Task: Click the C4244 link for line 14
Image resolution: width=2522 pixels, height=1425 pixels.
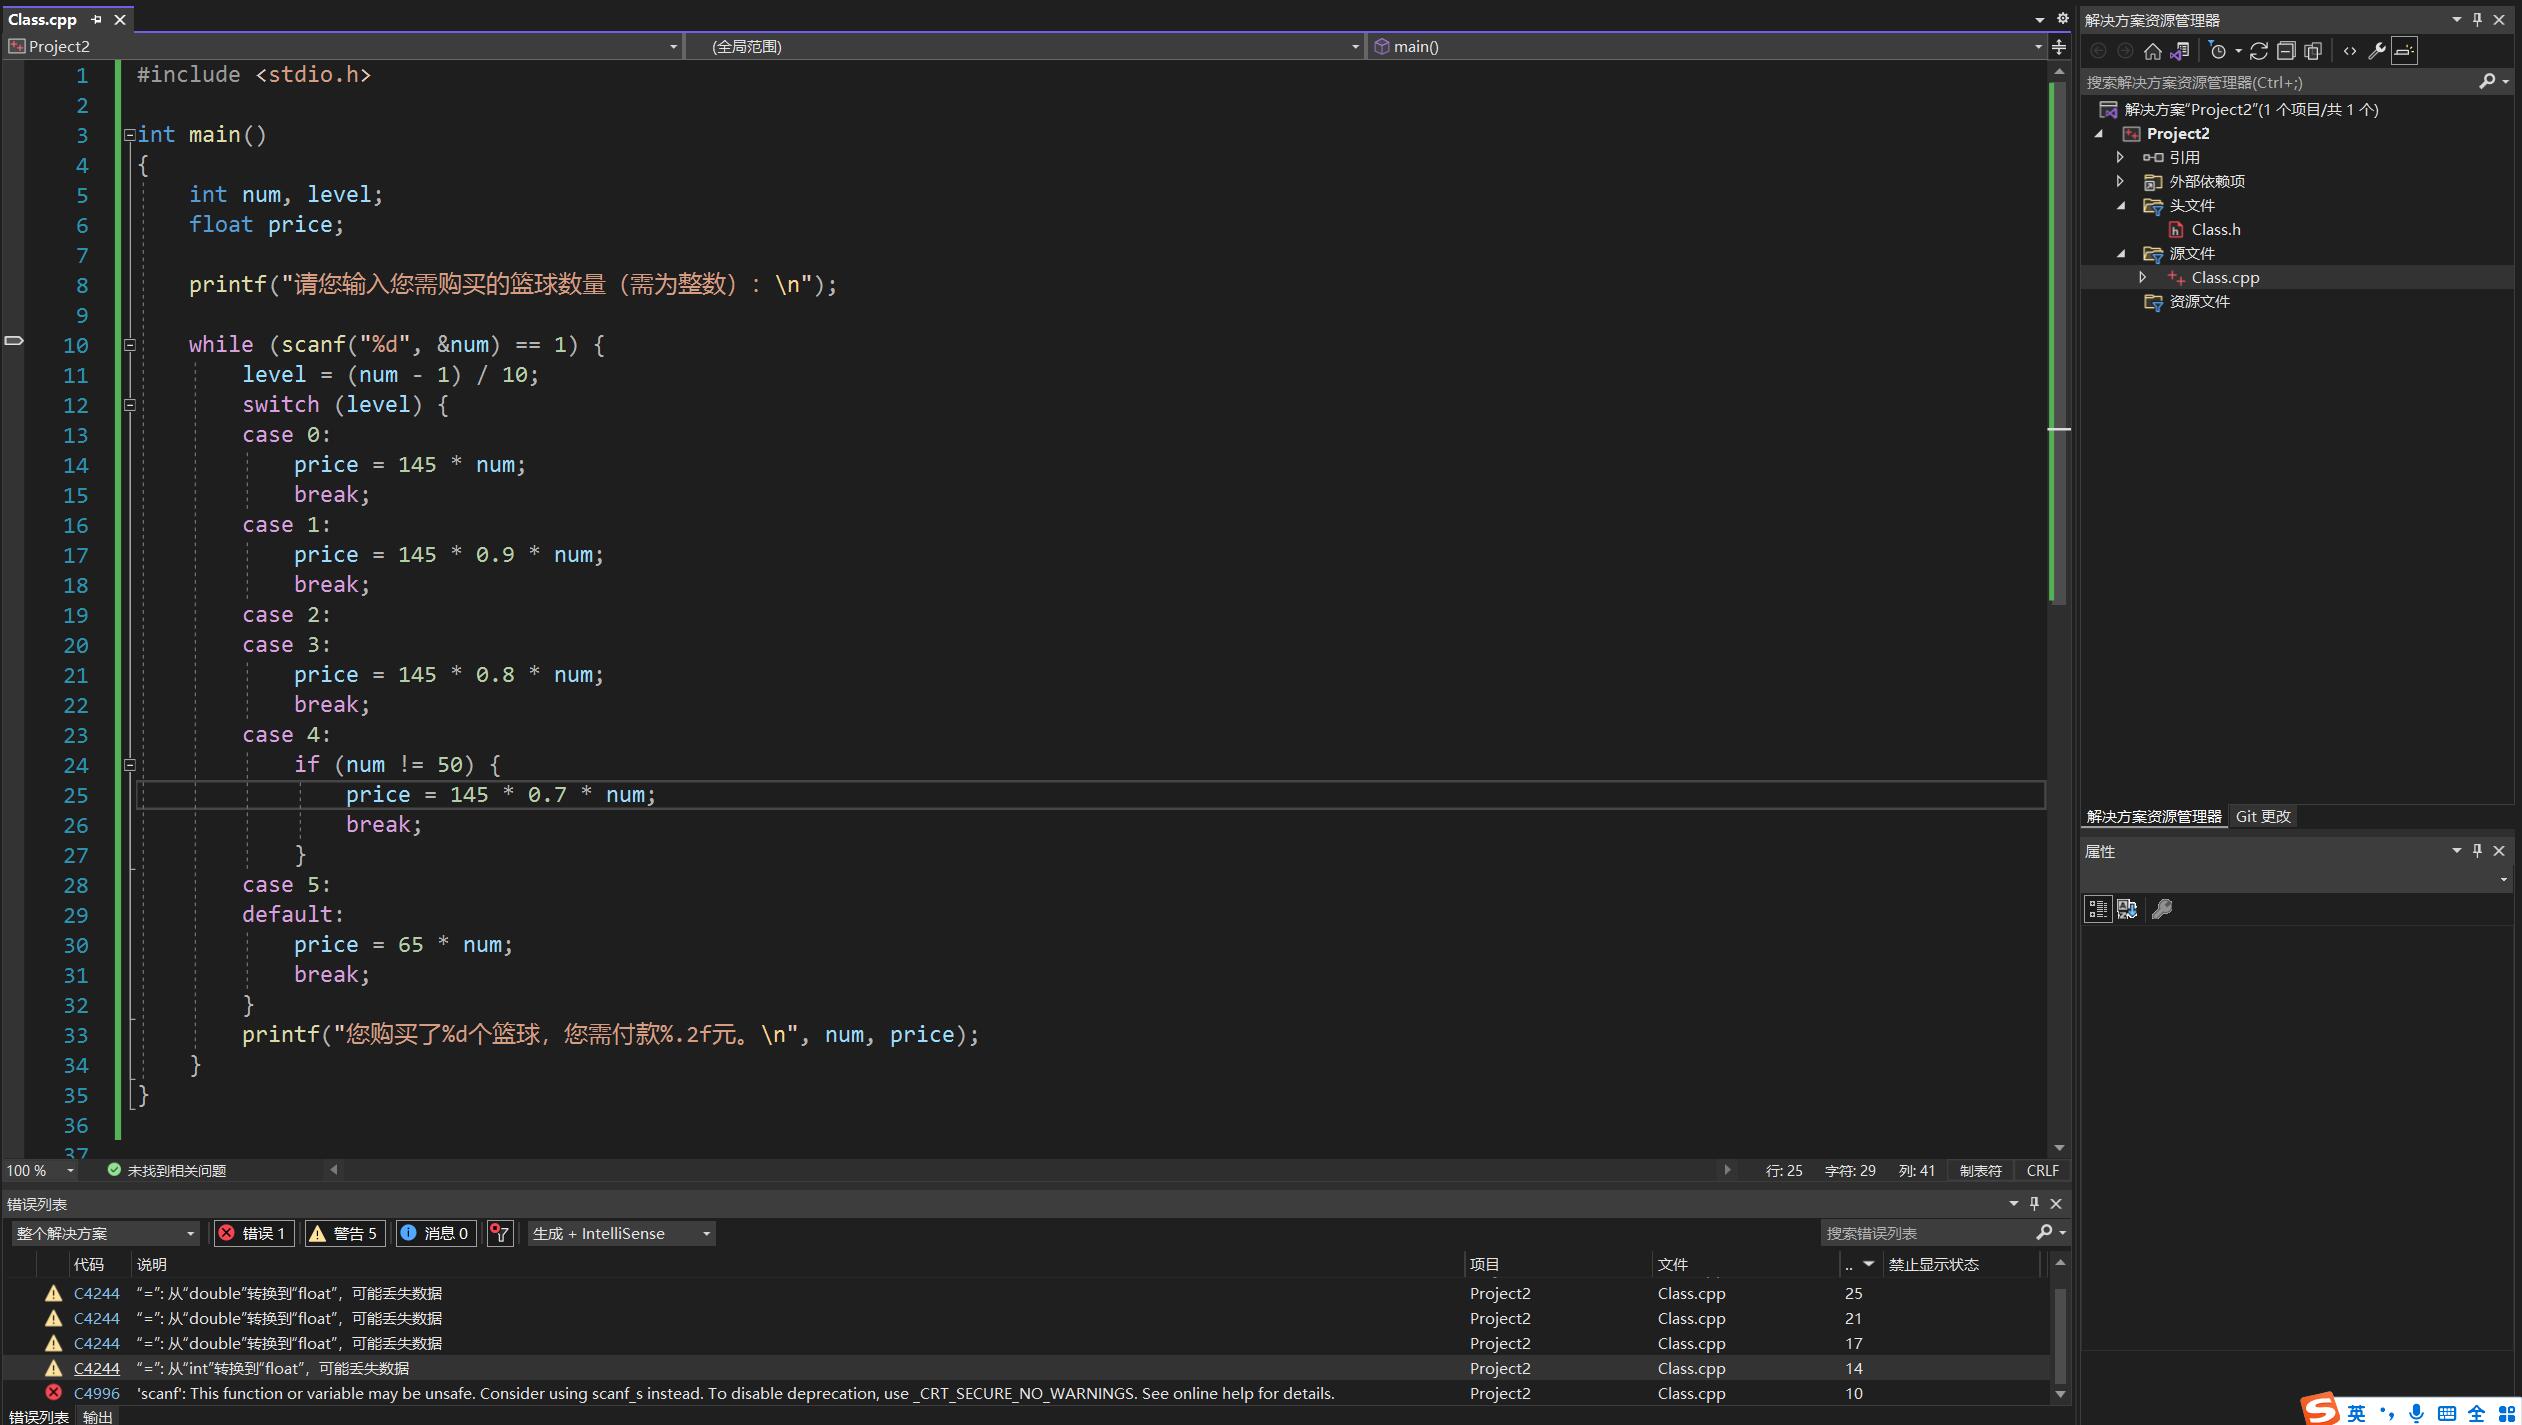Action: [96, 1368]
